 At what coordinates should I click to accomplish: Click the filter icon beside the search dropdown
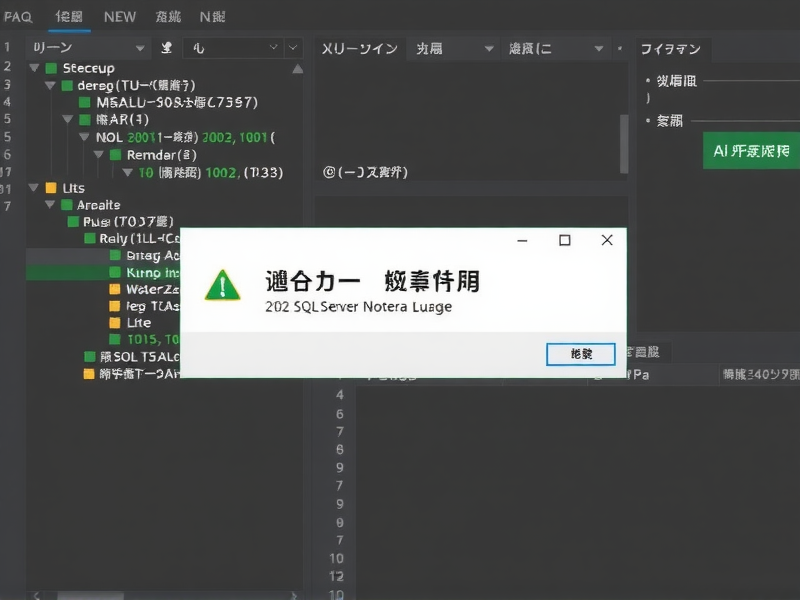166,47
